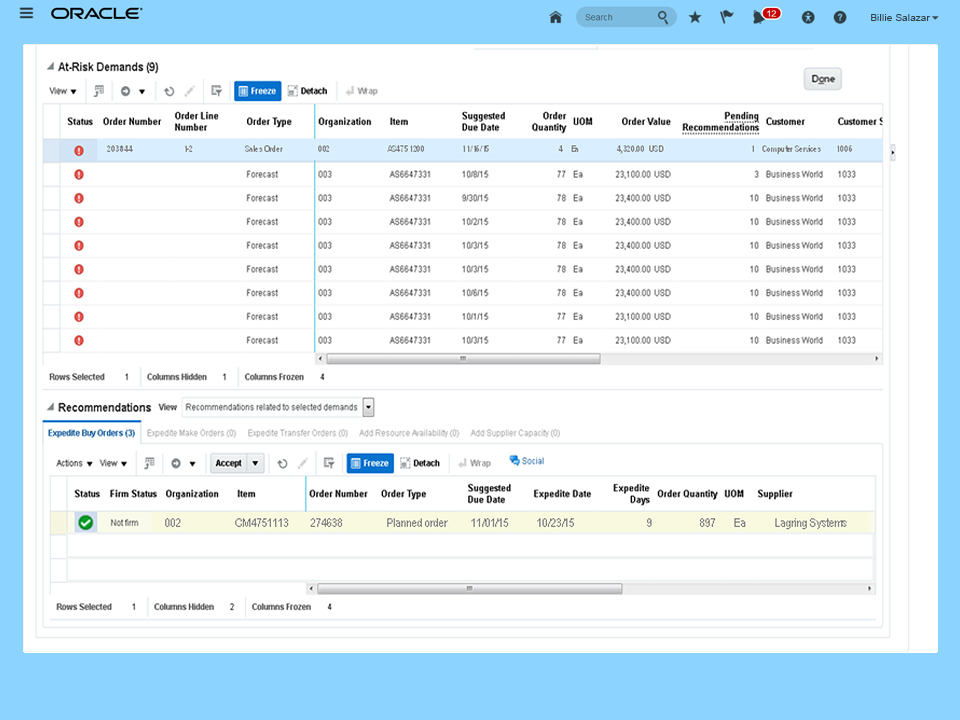Open the Help question mark icon
Screen dimensions: 960x720
840,17
